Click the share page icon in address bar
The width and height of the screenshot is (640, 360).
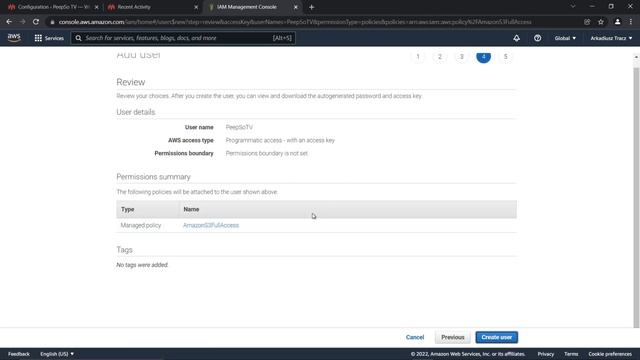587,22
